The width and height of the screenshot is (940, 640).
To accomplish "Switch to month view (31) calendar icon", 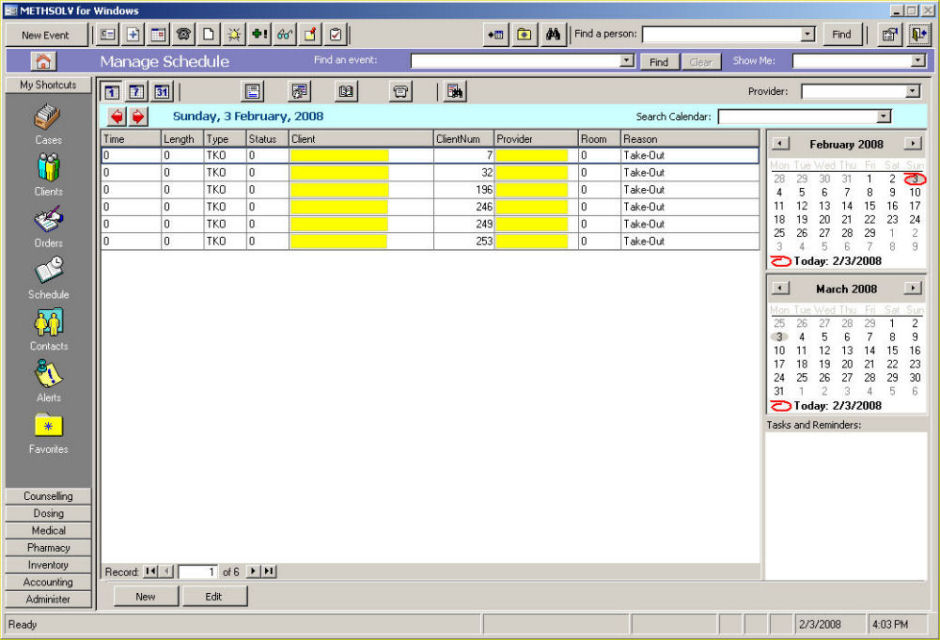I will pos(162,92).
